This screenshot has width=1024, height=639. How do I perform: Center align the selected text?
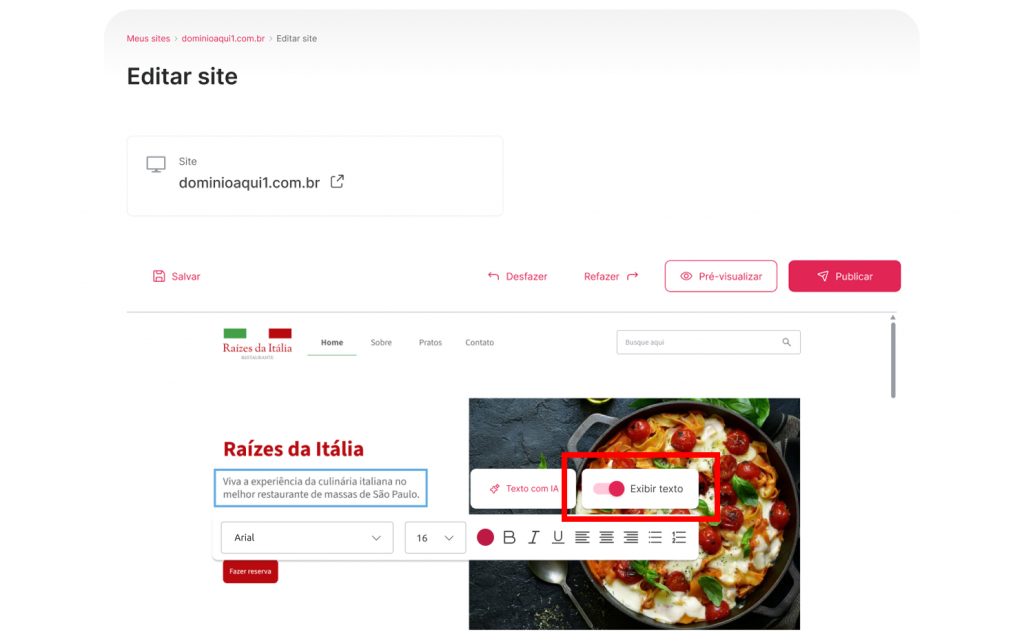pyautogui.click(x=606, y=537)
